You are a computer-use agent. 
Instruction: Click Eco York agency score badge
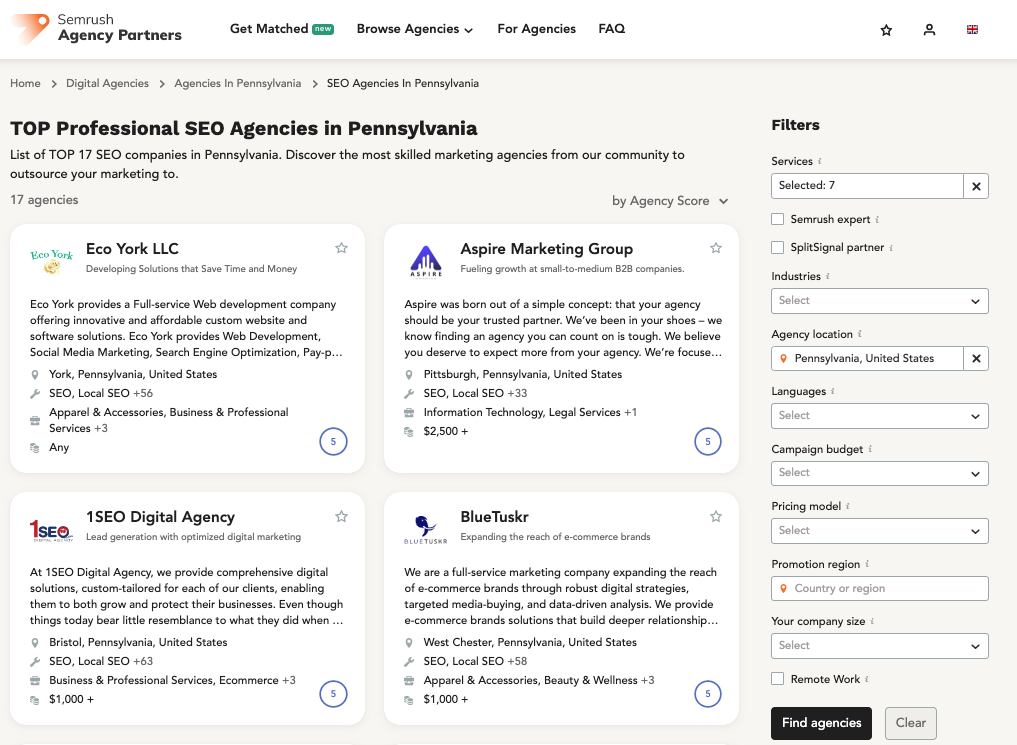(333, 442)
